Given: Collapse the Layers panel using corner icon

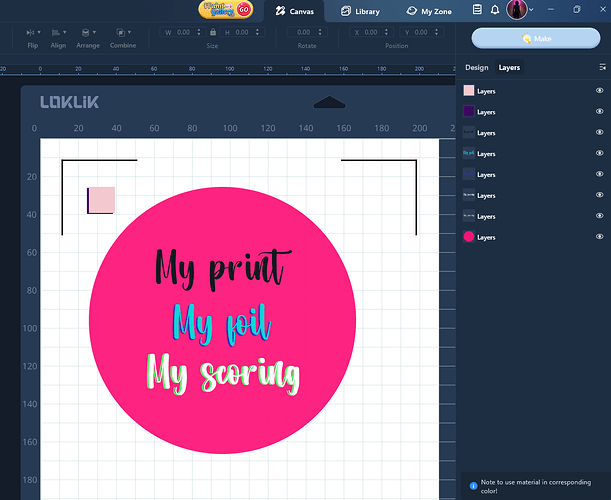Looking at the screenshot, I should [602, 67].
